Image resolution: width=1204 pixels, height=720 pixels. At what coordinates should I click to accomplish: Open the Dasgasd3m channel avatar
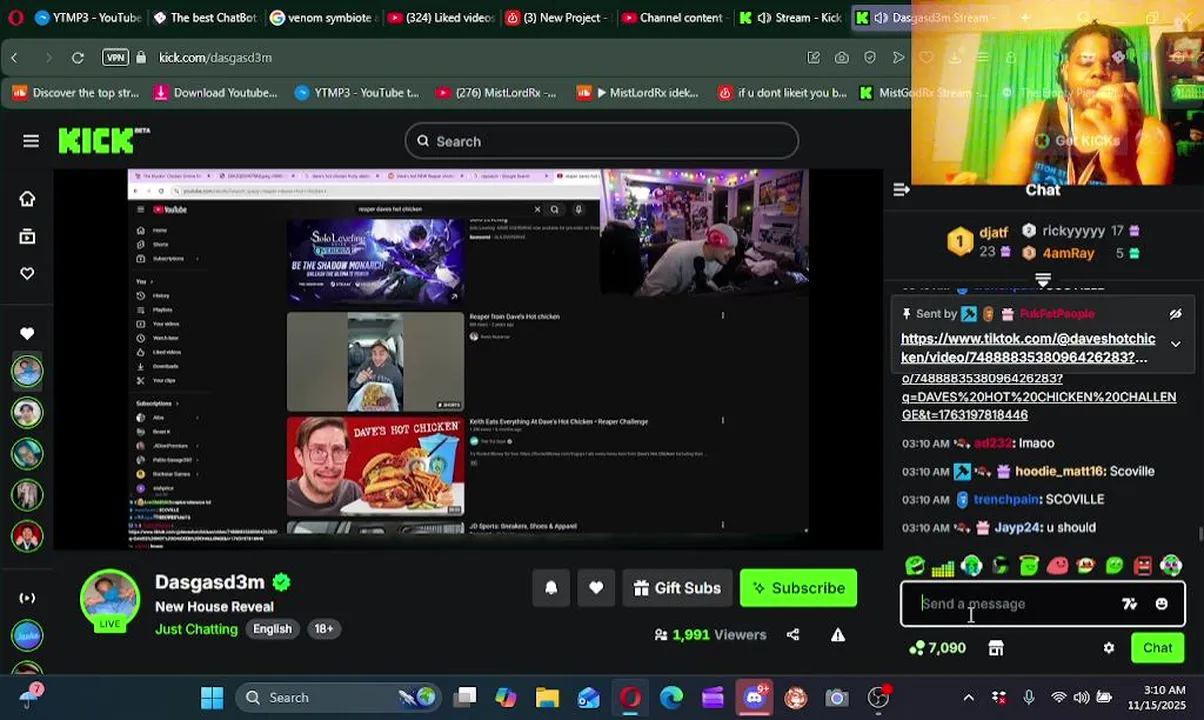point(110,598)
